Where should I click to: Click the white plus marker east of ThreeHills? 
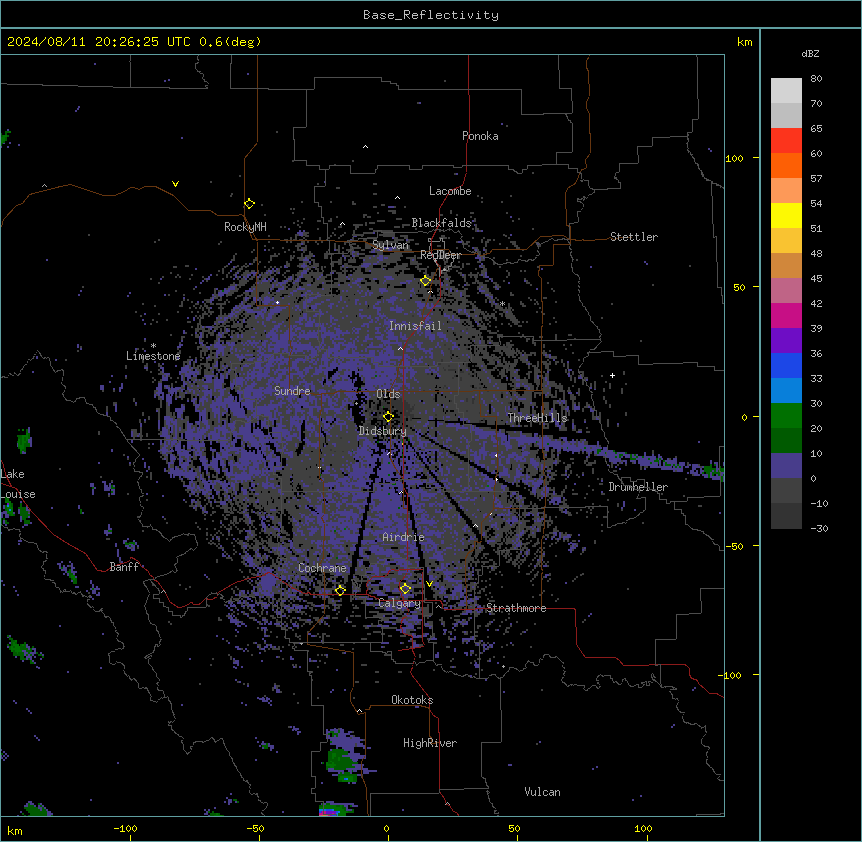pos(612,375)
